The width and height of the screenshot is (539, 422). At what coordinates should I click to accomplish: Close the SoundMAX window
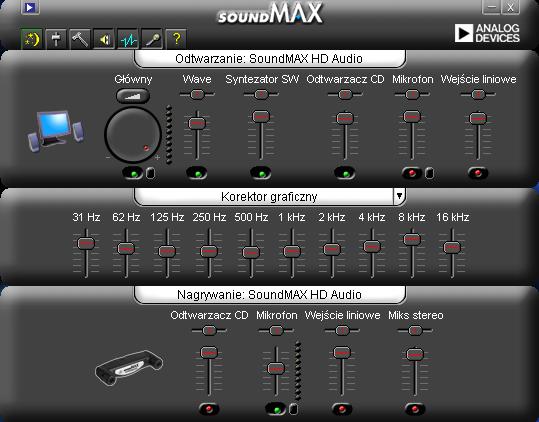pyautogui.click(x=510, y=7)
